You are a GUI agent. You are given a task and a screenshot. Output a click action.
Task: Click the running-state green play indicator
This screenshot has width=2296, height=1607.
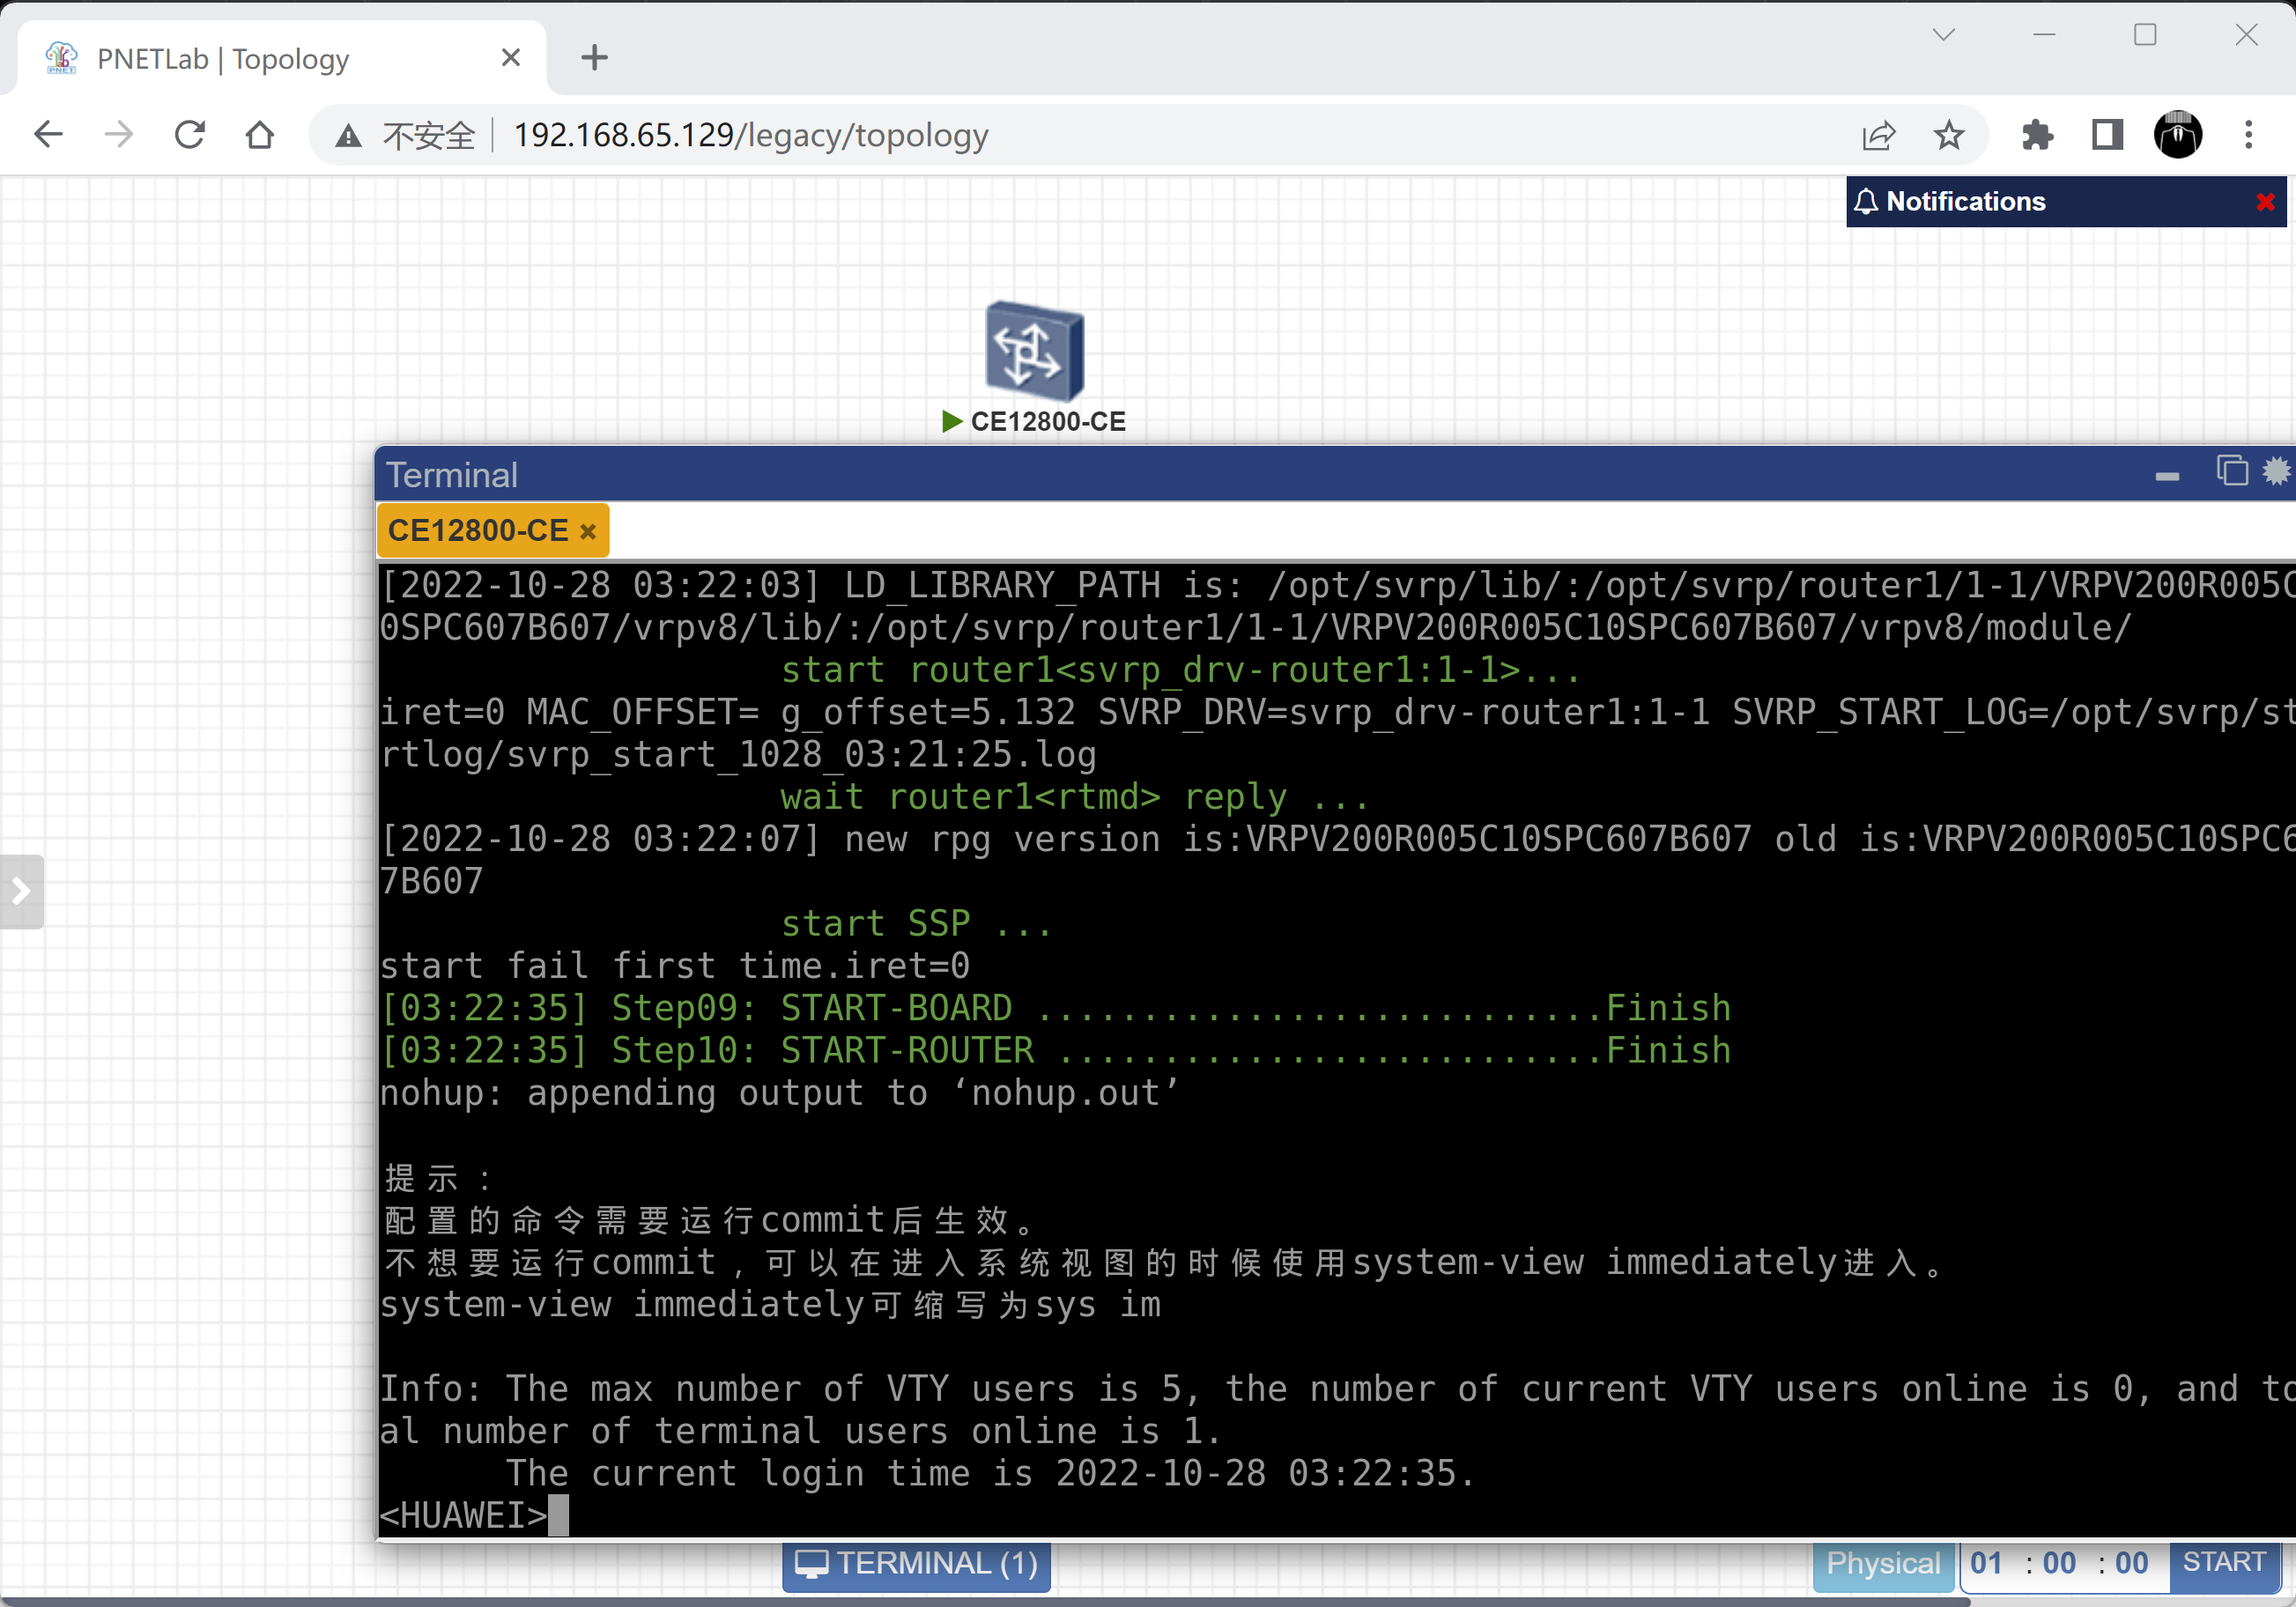952,422
